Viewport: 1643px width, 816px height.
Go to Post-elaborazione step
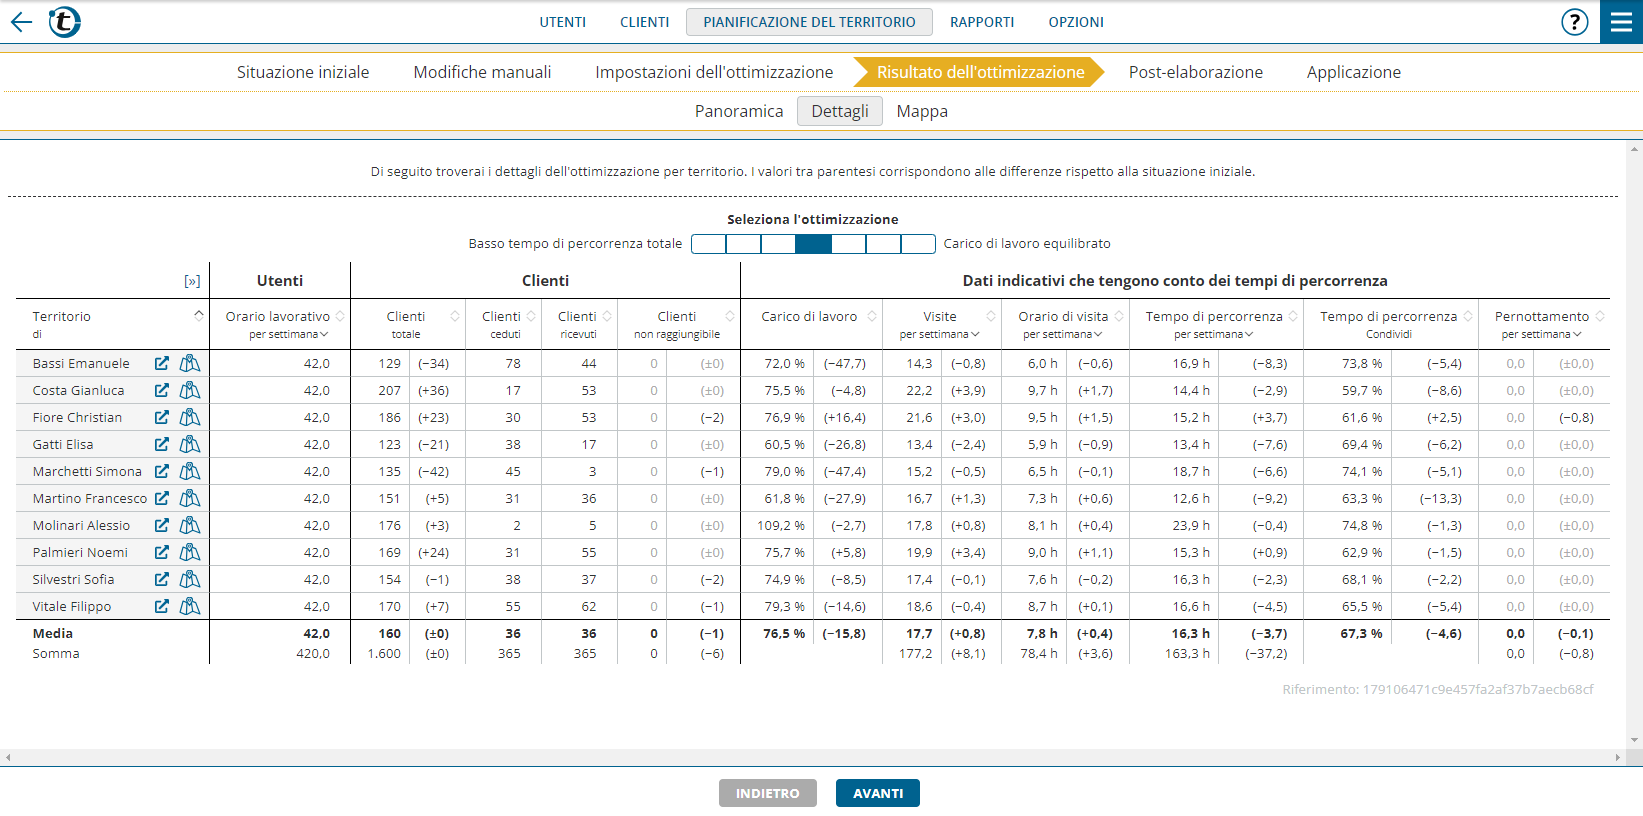click(1196, 72)
